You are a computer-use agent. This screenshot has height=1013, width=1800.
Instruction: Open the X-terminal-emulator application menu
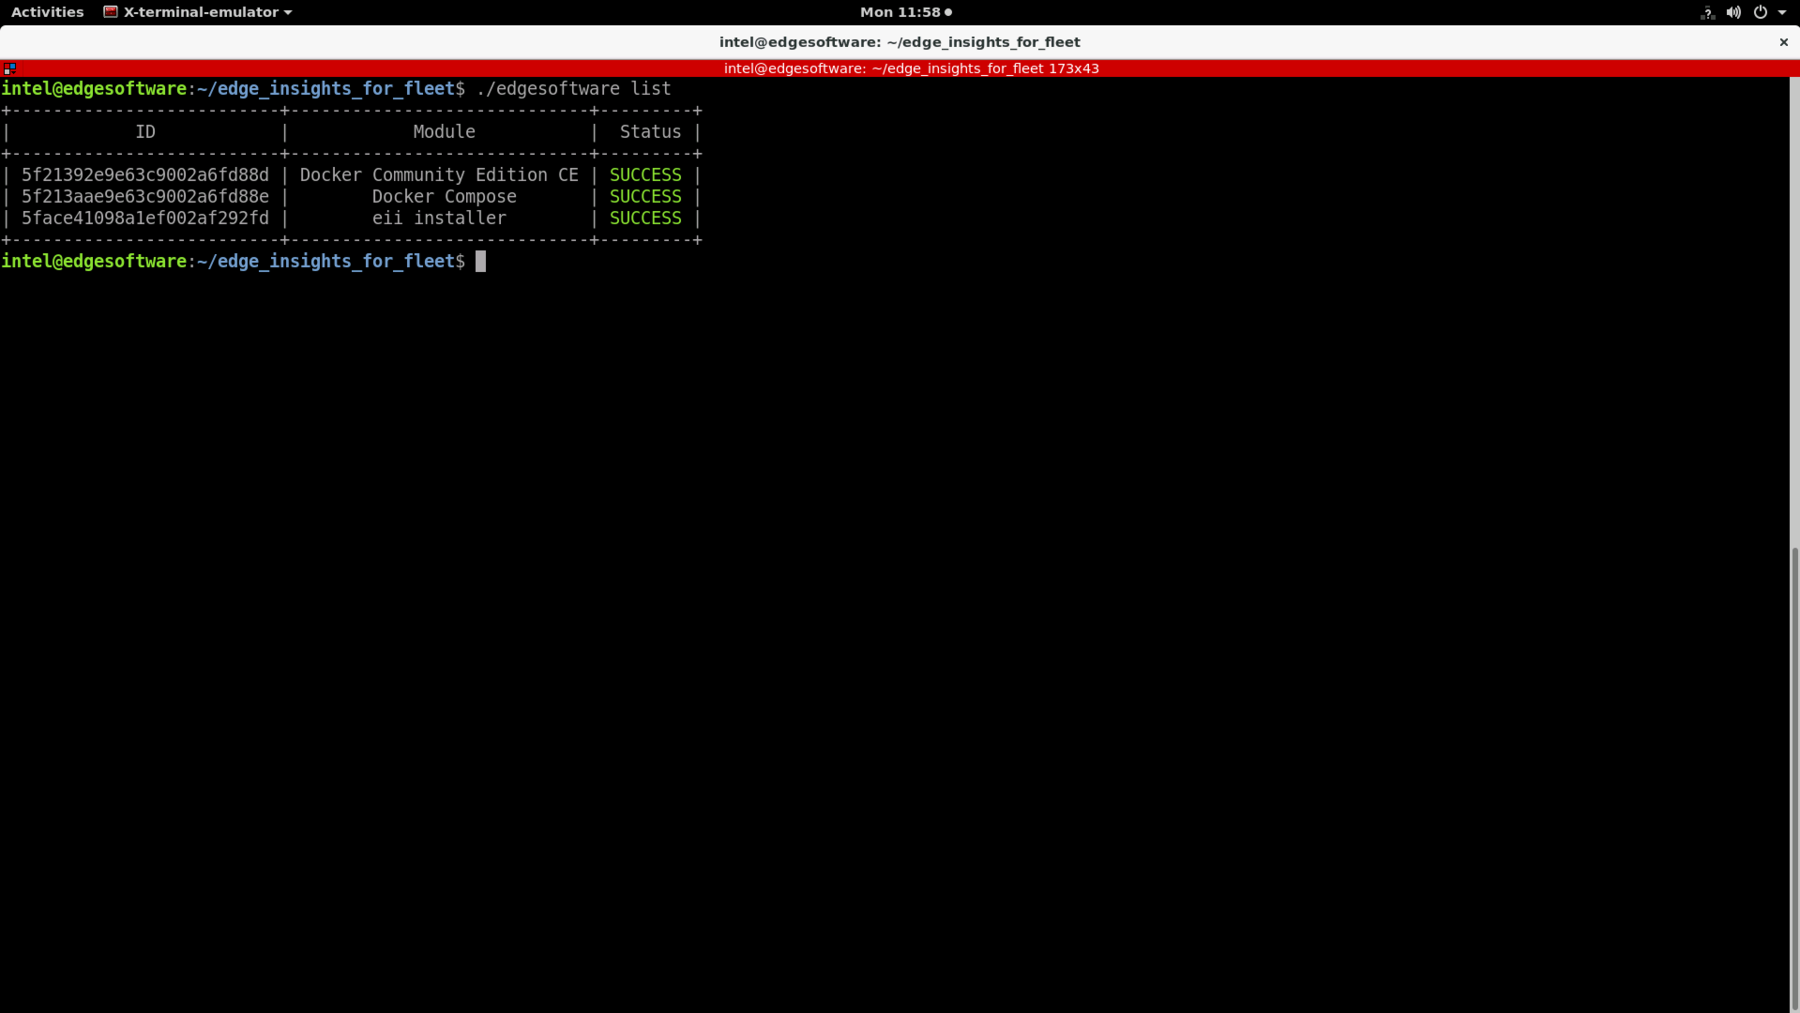point(197,12)
